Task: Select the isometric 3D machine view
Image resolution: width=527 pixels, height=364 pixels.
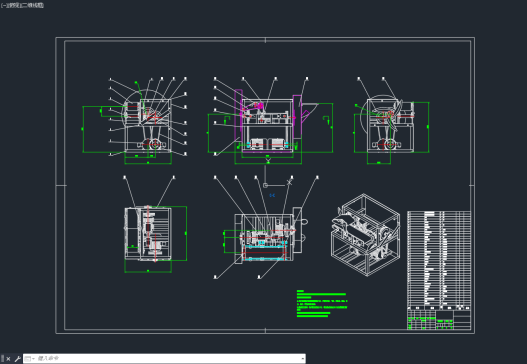Action: point(365,235)
